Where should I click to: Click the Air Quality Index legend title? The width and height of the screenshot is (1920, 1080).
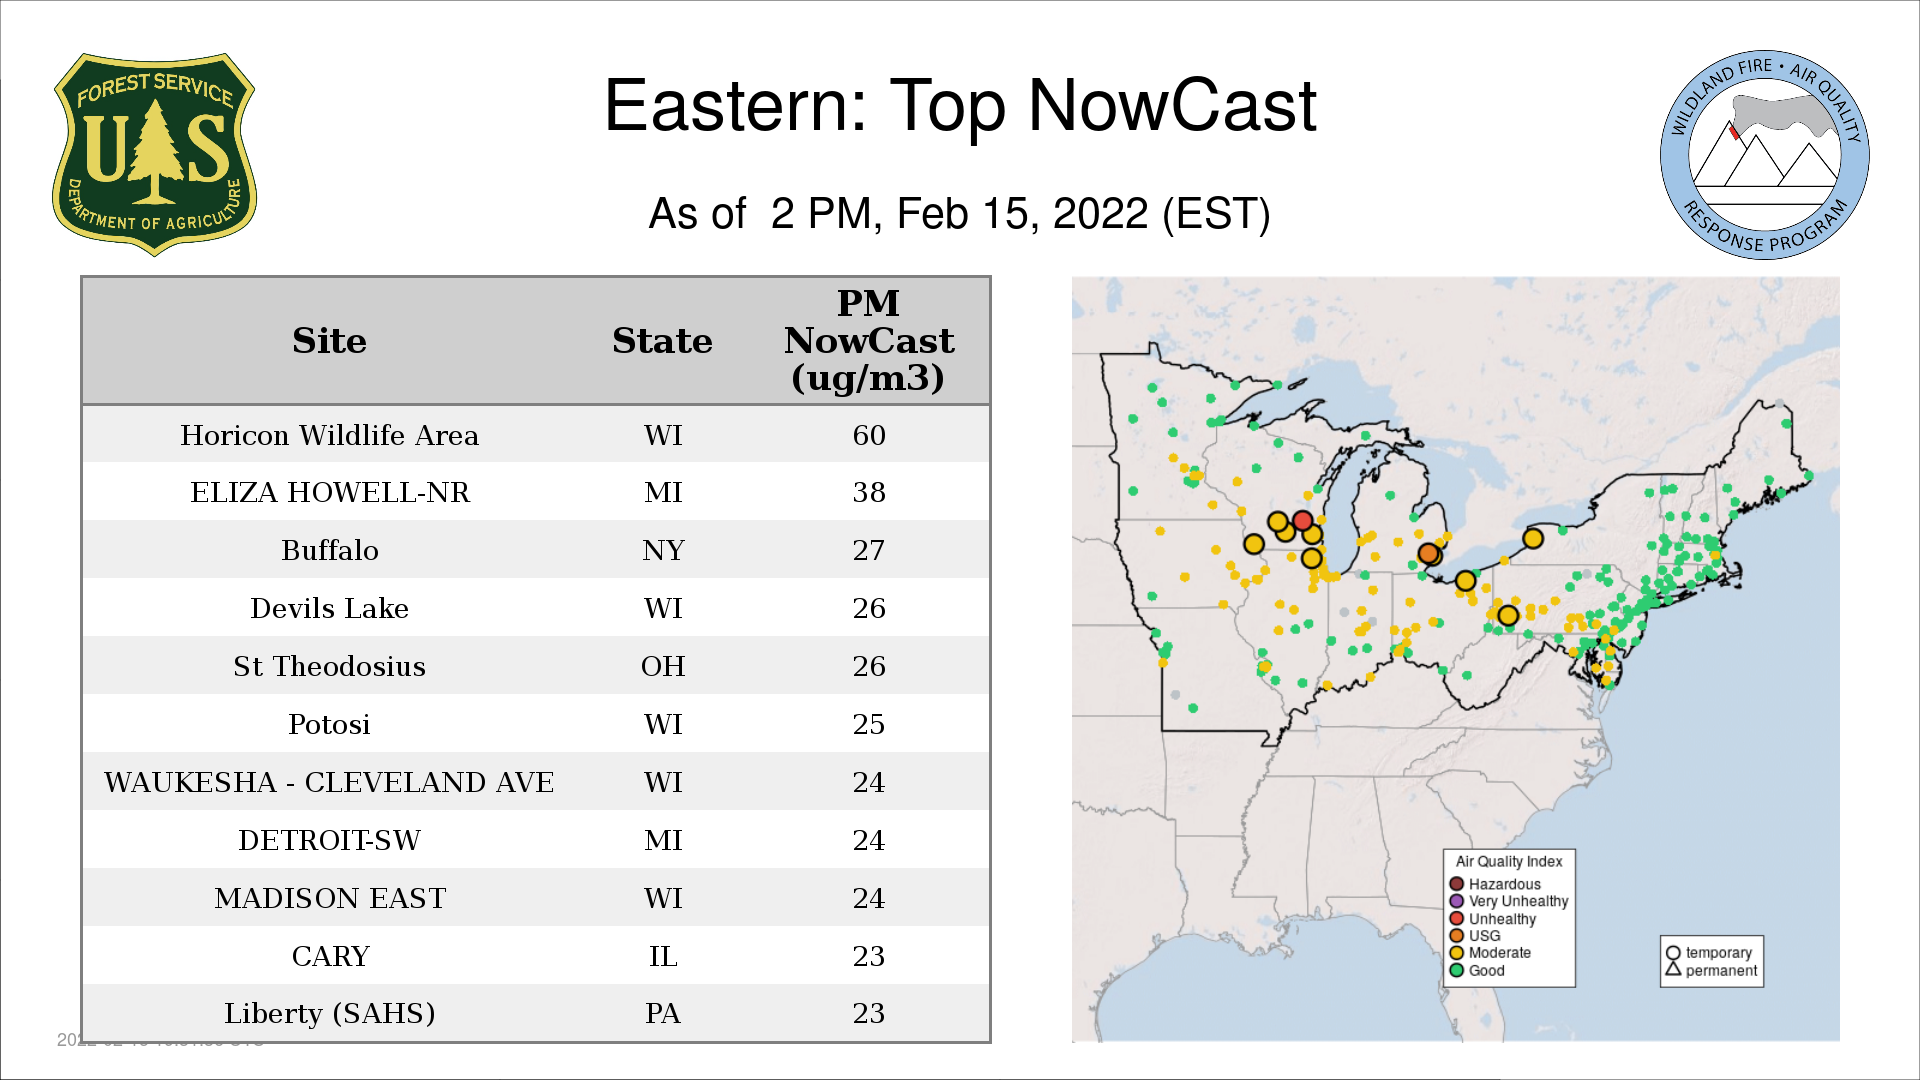click(x=1508, y=861)
